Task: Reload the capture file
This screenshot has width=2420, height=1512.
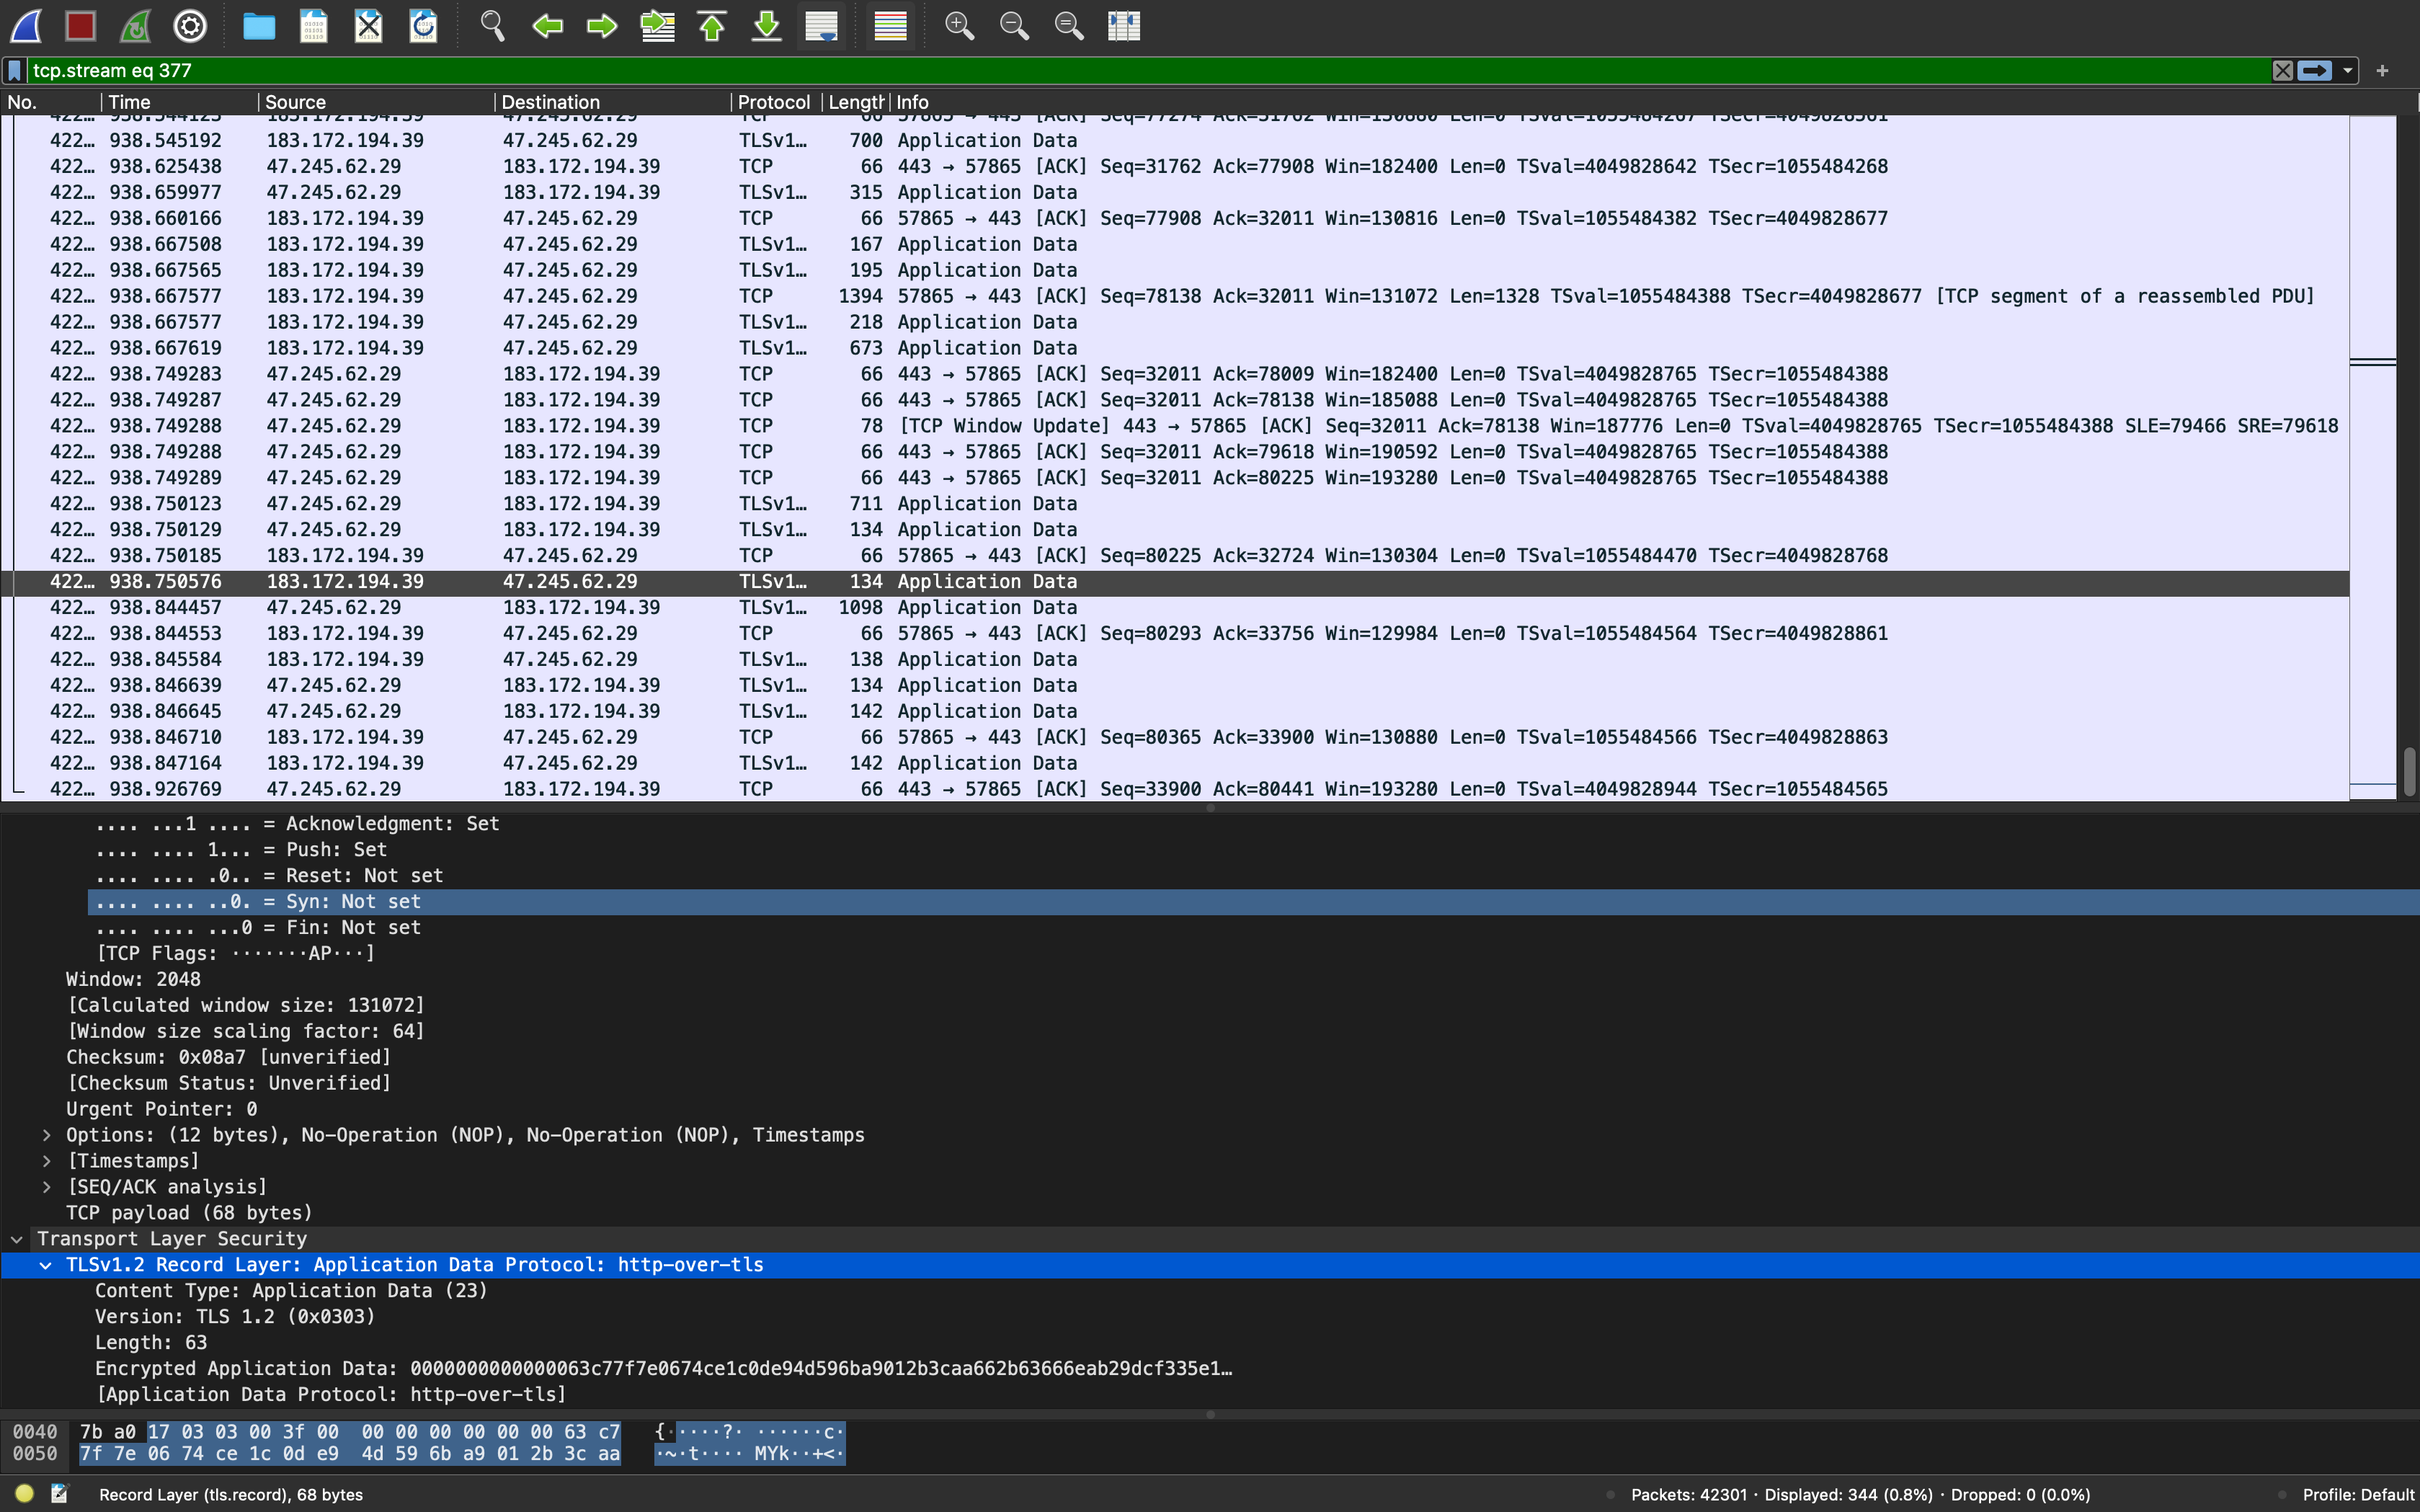Action: click(424, 26)
